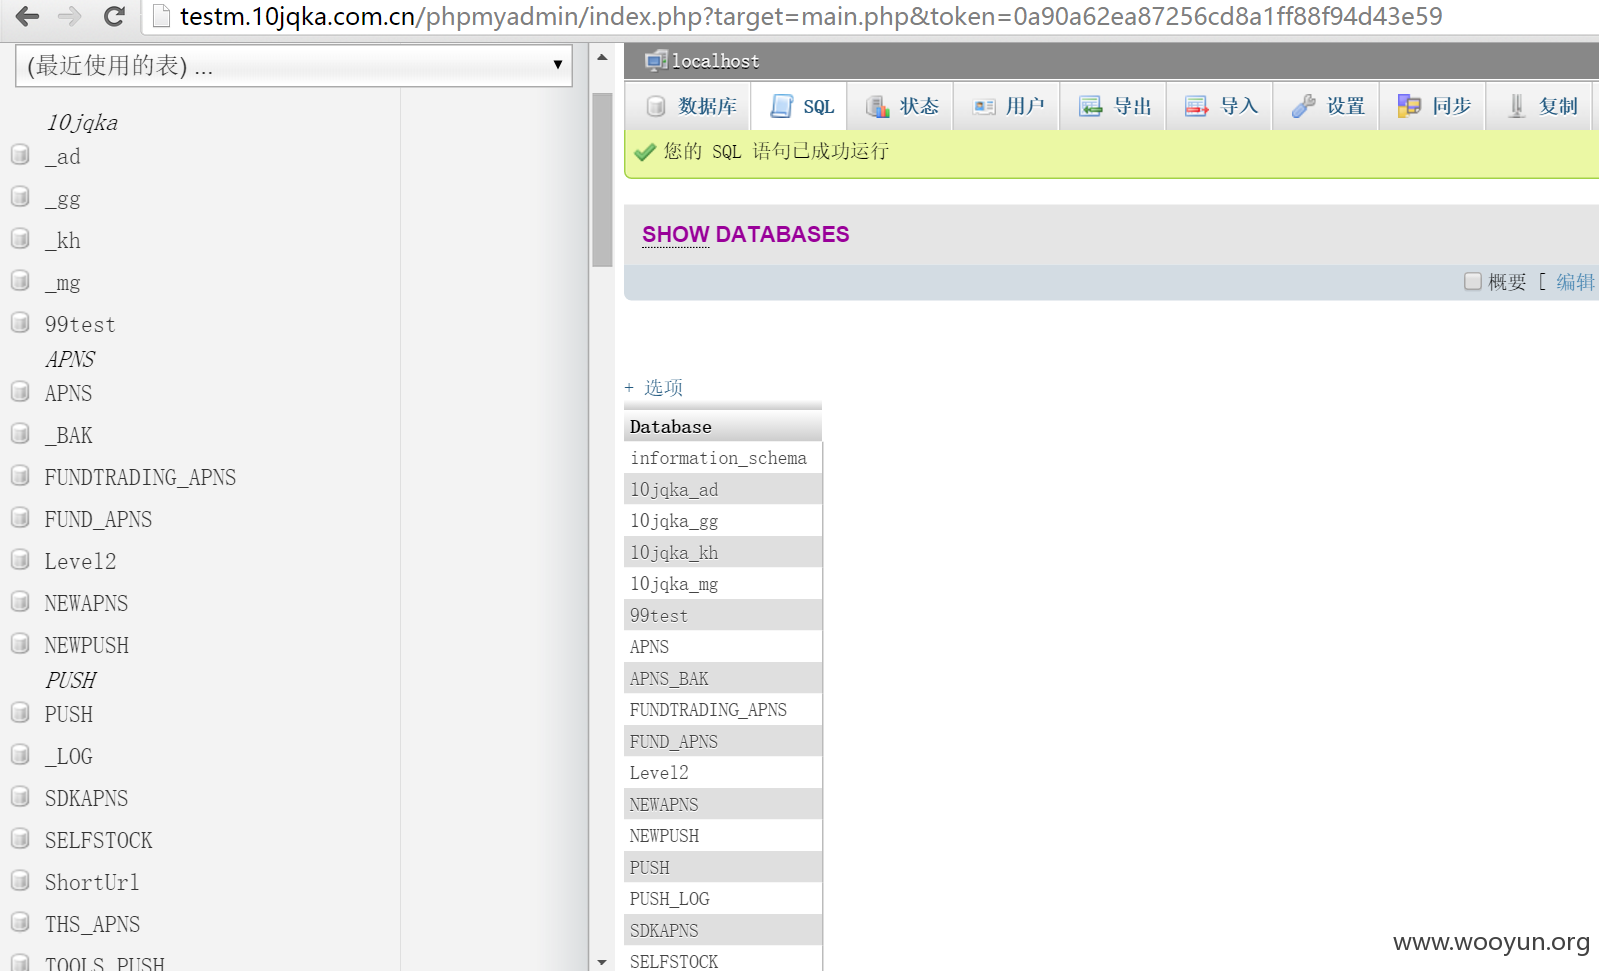The height and width of the screenshot is (971, 1599).
Task: Select the NEWPUSH row in results table
Action: [x=723, y=836]
